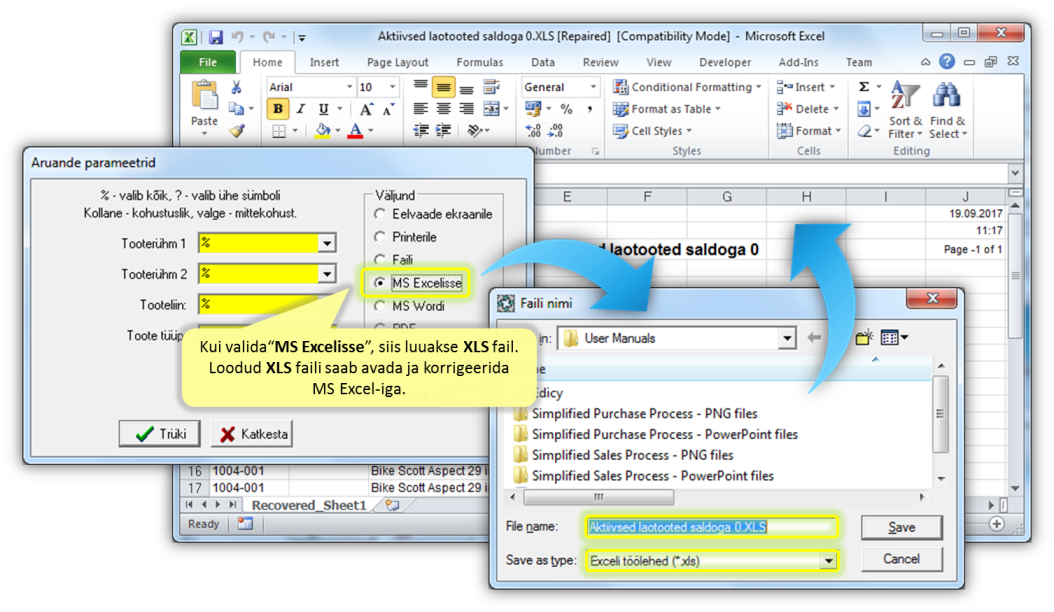Switch to the Insert ribbon tab
Image resolution: width=1054 pixels, height=612 pixels.
tap(324, 62)
